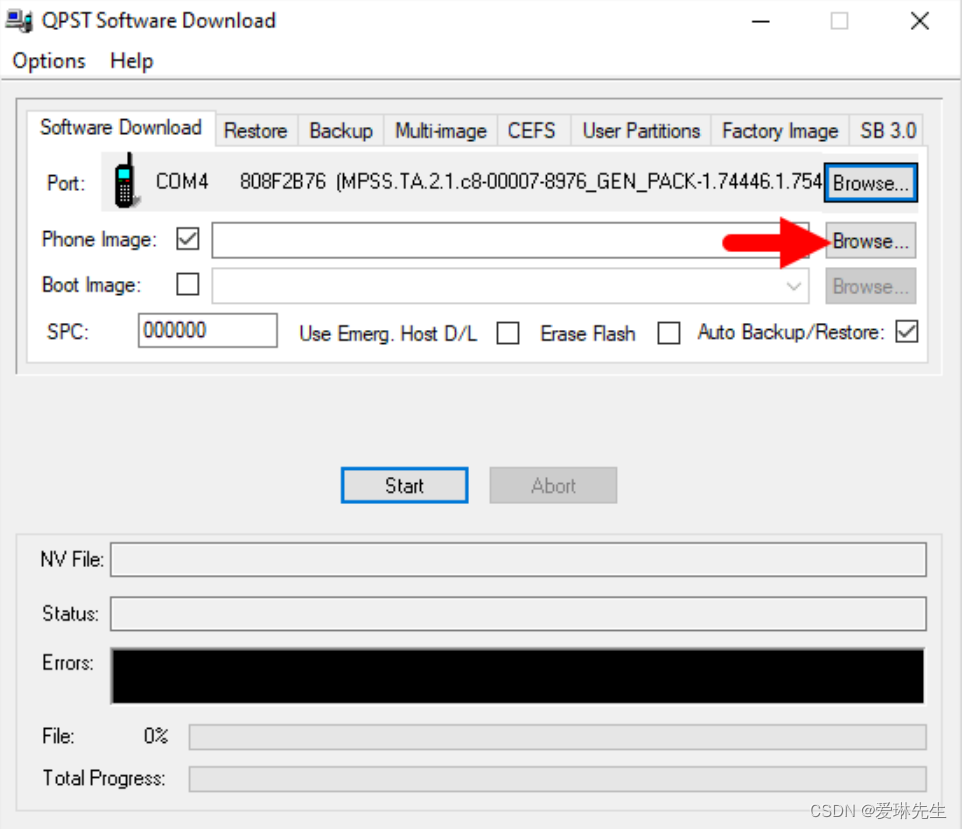Click the SPC input field
This screenshot has height=829, width=962.
(x=207, y=330)
